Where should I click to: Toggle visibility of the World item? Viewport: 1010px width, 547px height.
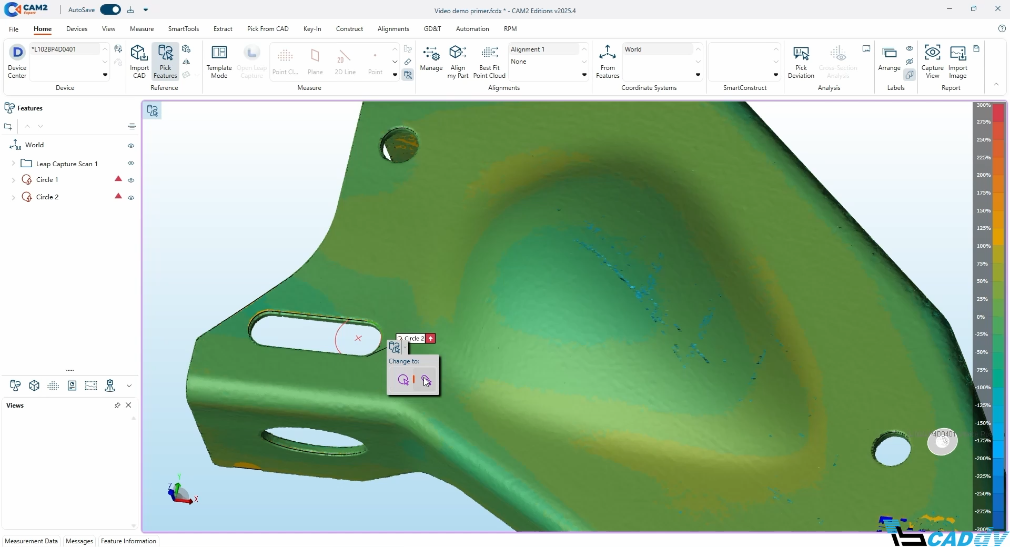pyautogui.click(x=131, y=146)
